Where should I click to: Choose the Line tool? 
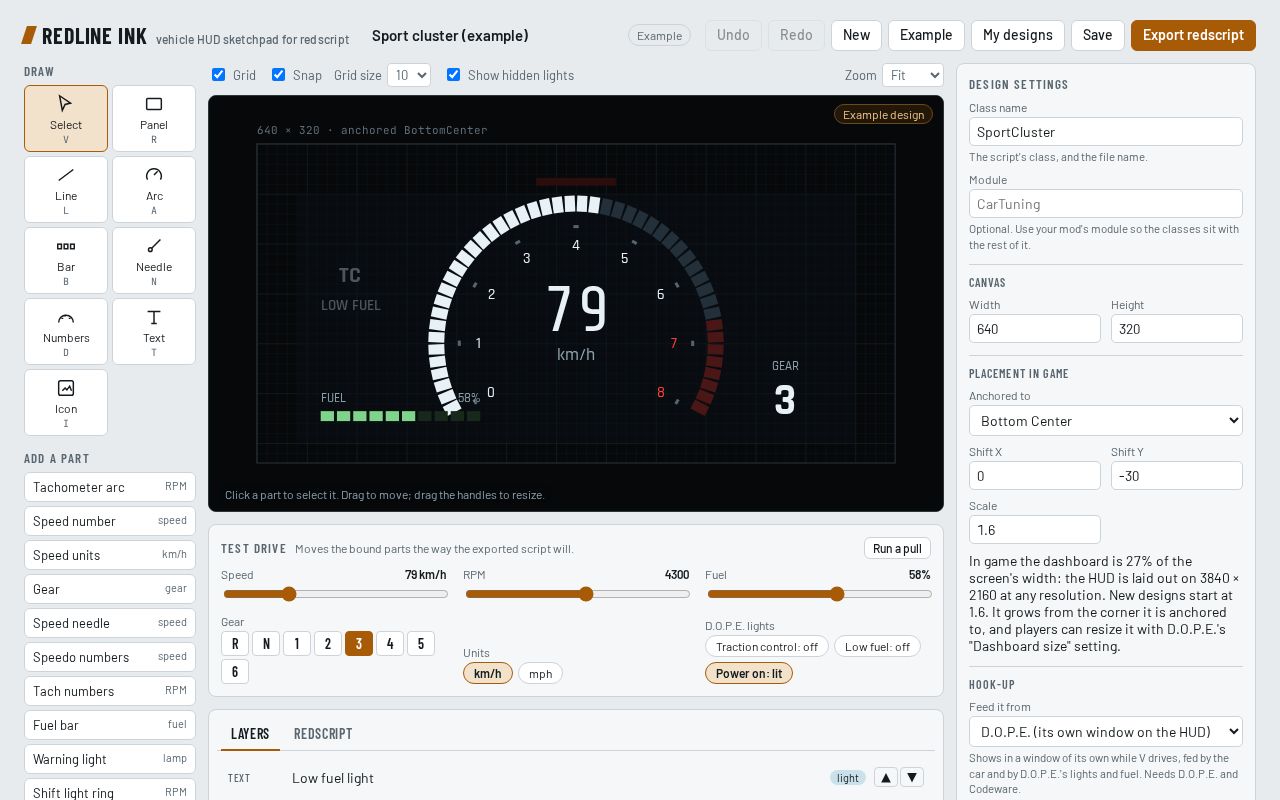[x=66, y=189]
